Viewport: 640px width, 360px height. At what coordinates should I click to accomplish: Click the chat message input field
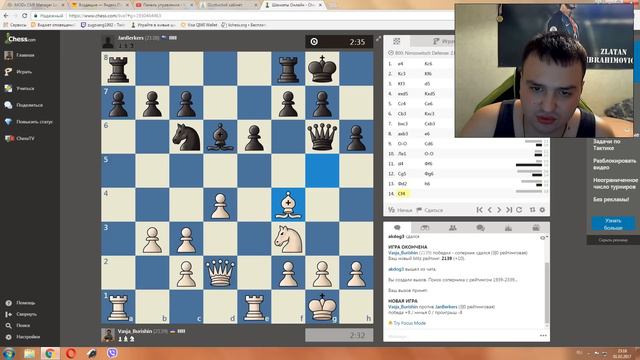[x=461, y=336]
